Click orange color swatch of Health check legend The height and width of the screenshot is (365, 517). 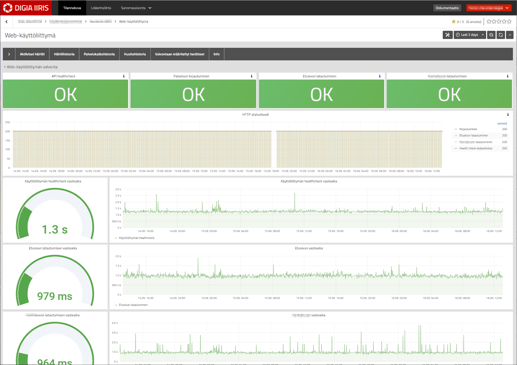(456, 148)
